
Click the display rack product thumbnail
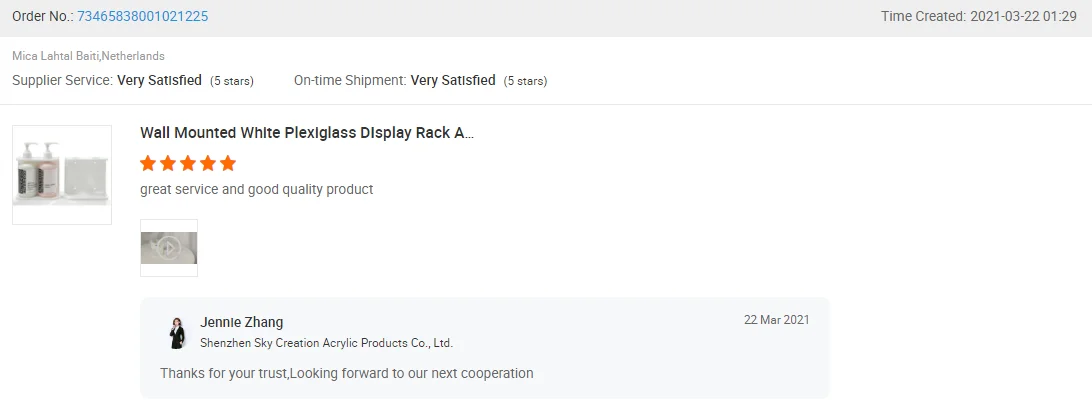click(62, 175)
